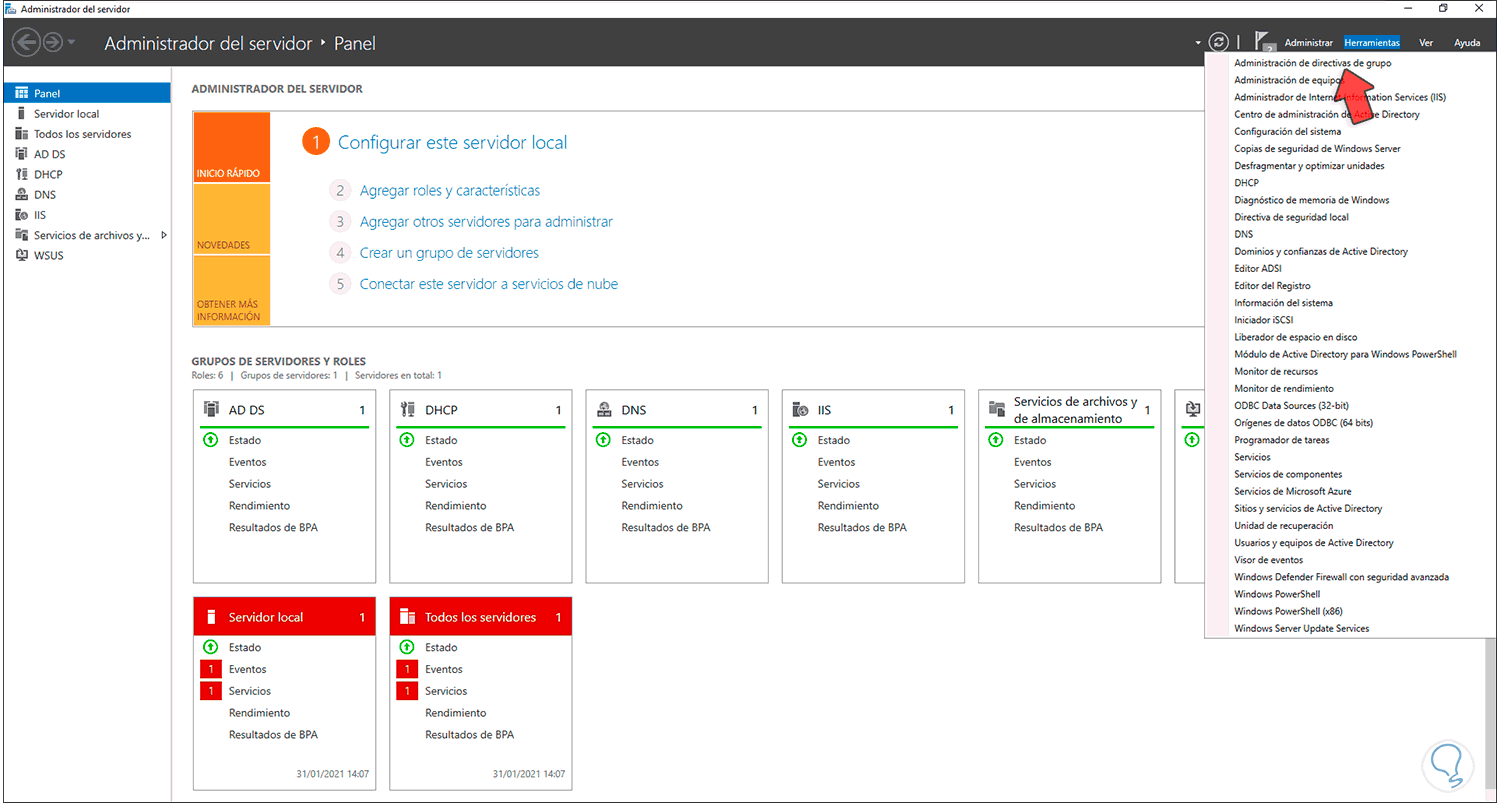The height and width of the screenshot is (803, 1500).
Task: Select Administración de directivas de grupo
Action: [1312, 63]
